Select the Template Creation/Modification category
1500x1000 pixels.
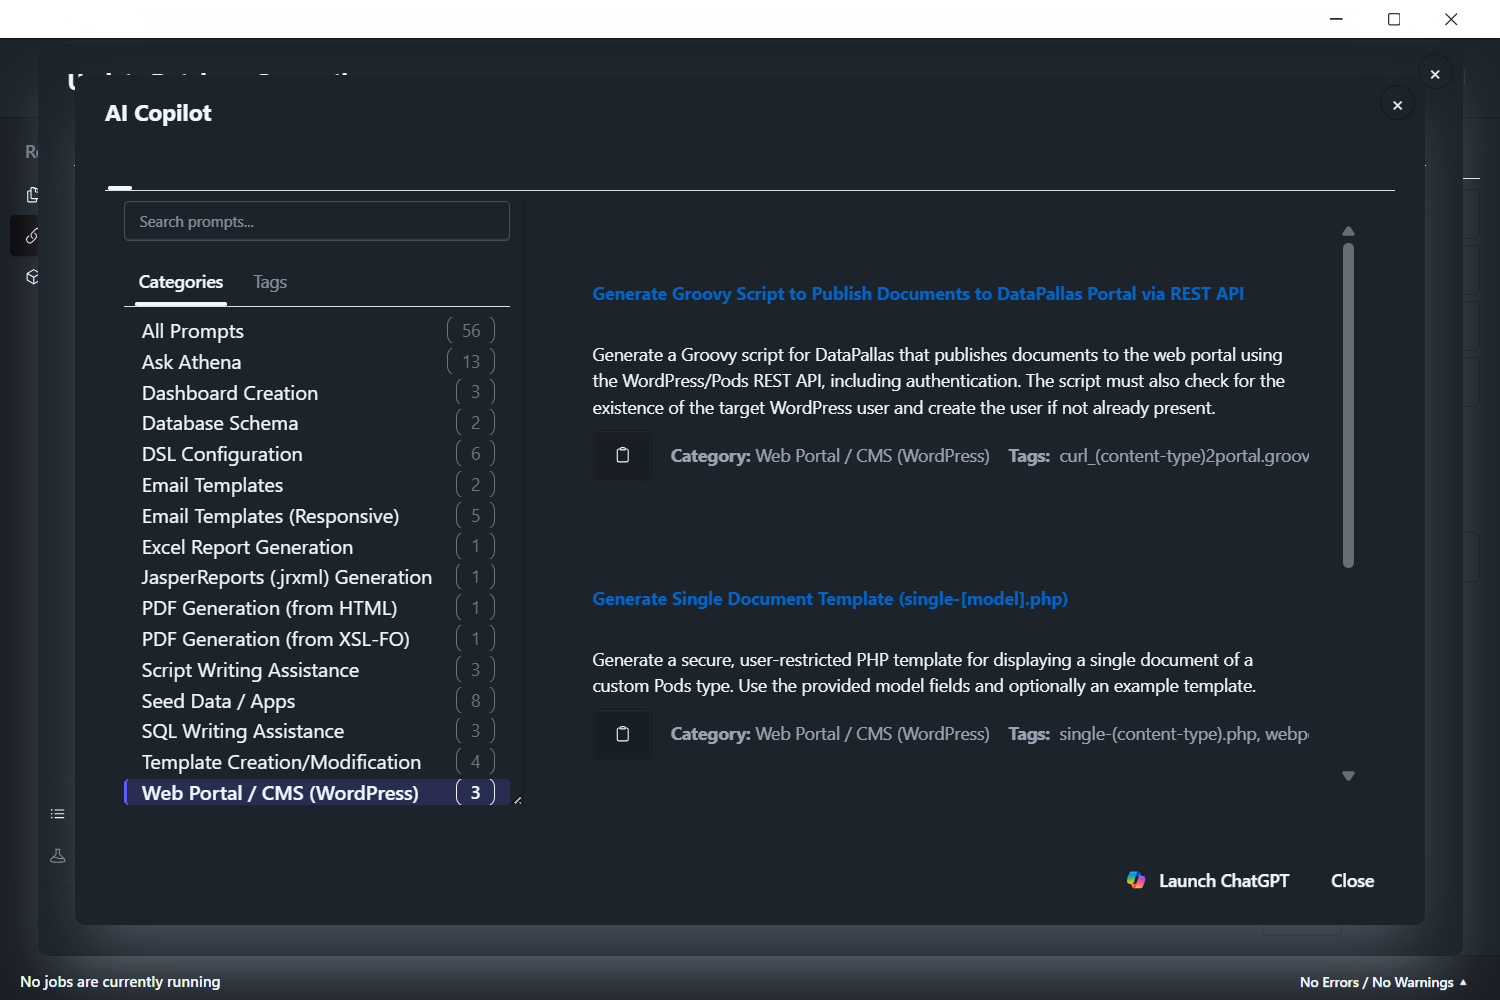pyautogui.click(x=316, y=762)
